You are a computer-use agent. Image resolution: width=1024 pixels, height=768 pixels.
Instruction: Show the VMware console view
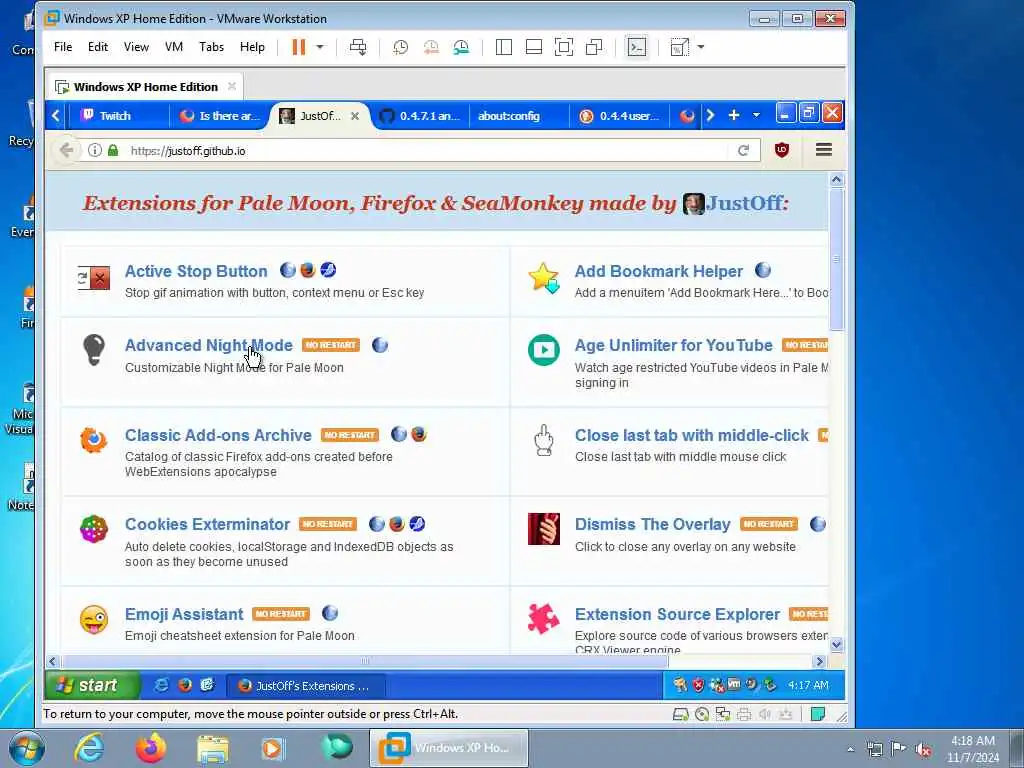pos(637,47)
